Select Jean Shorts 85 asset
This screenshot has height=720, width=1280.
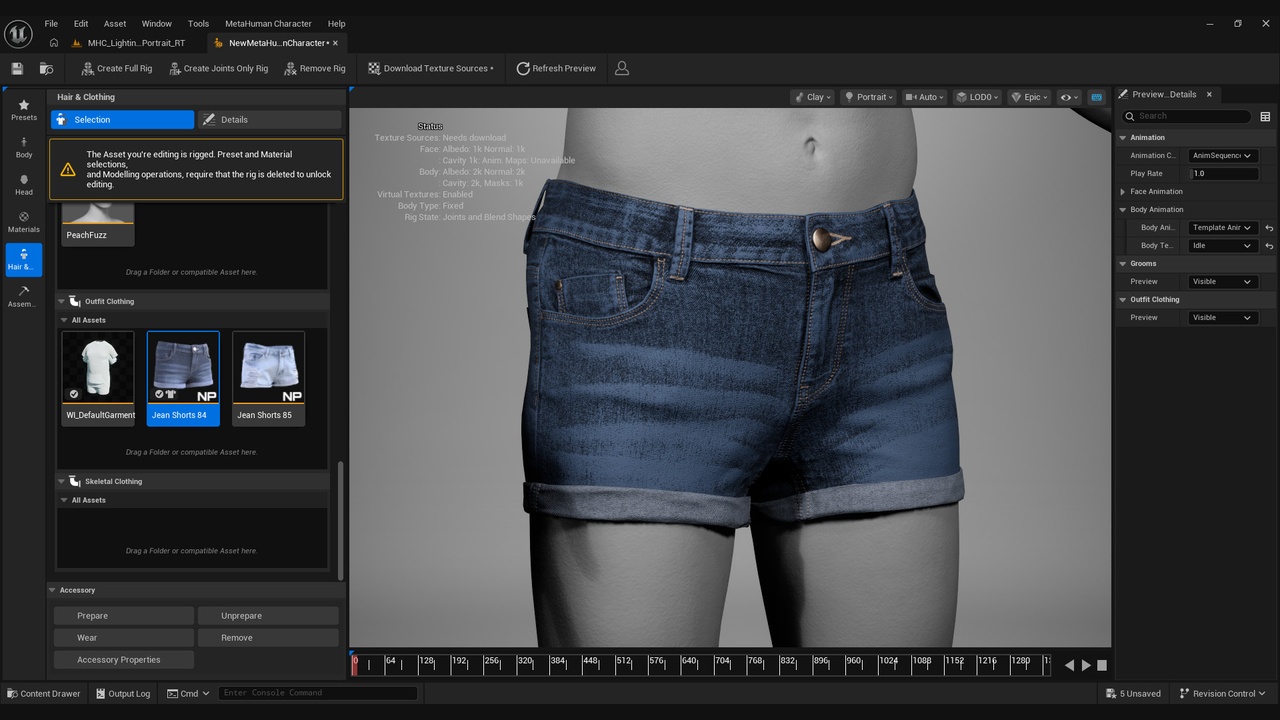point(268,378)
